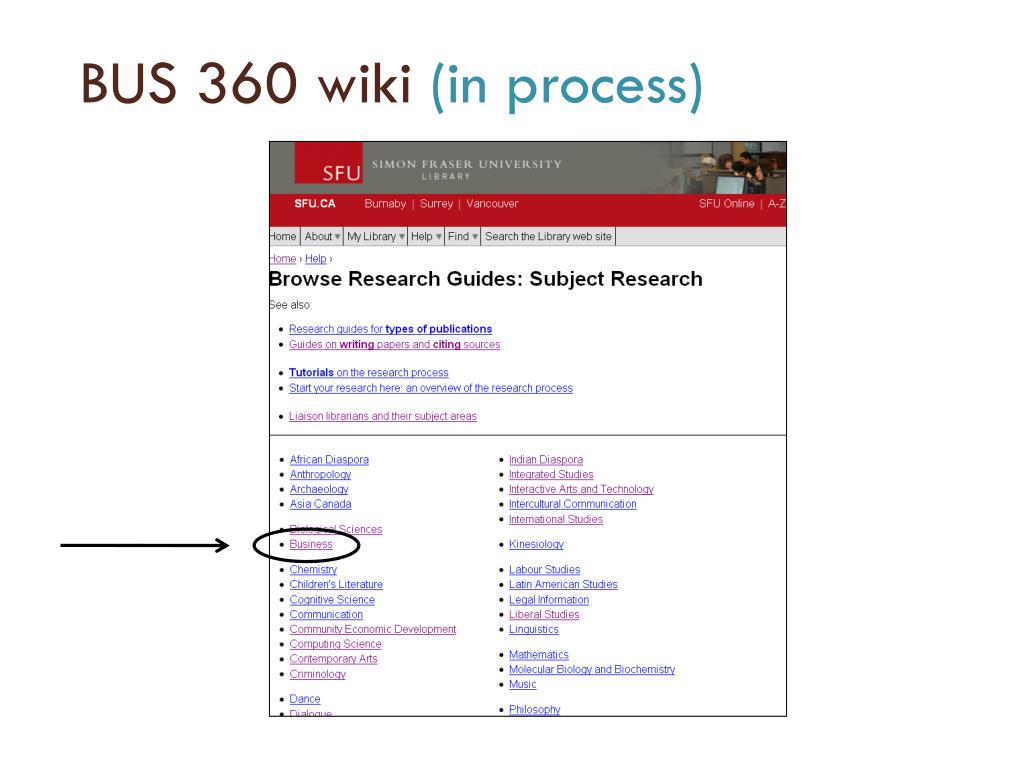Open the Kinesiology guide
This screenshot has height=768, width=1024.
(x=536, y=544)
